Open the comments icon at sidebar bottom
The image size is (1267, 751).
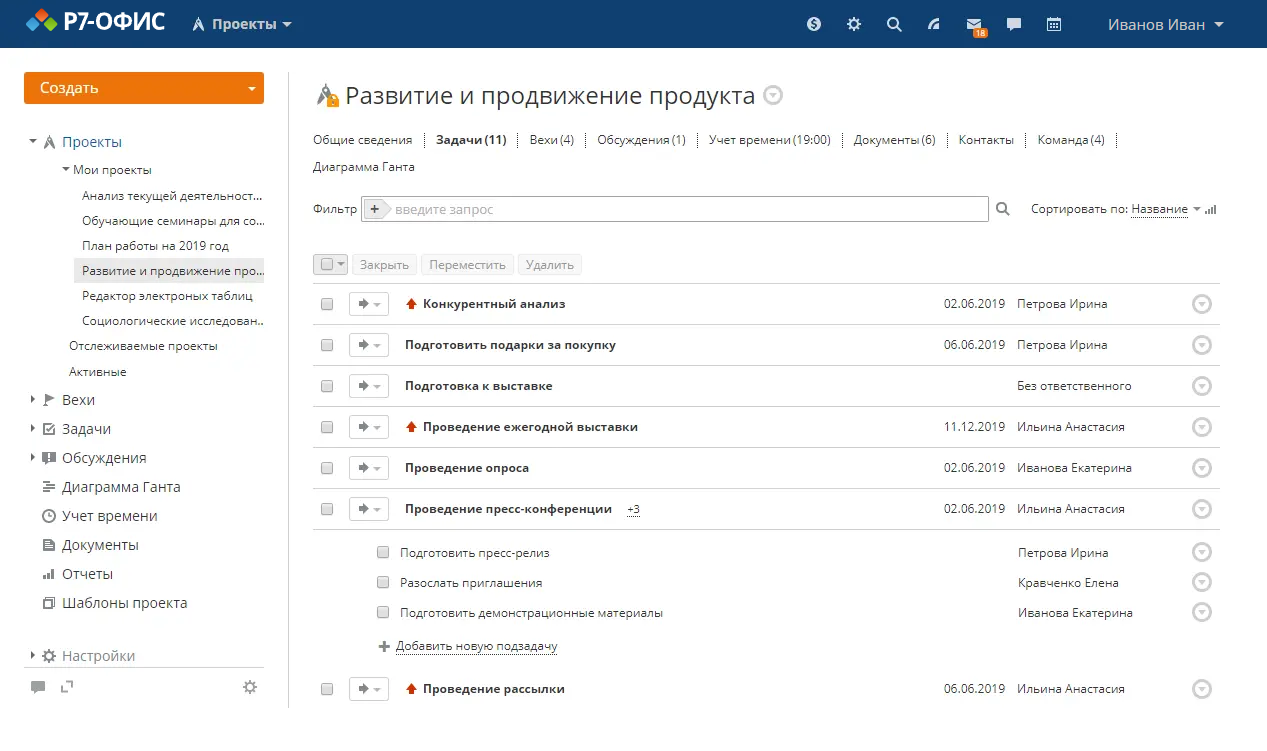[x=38, y=687]
